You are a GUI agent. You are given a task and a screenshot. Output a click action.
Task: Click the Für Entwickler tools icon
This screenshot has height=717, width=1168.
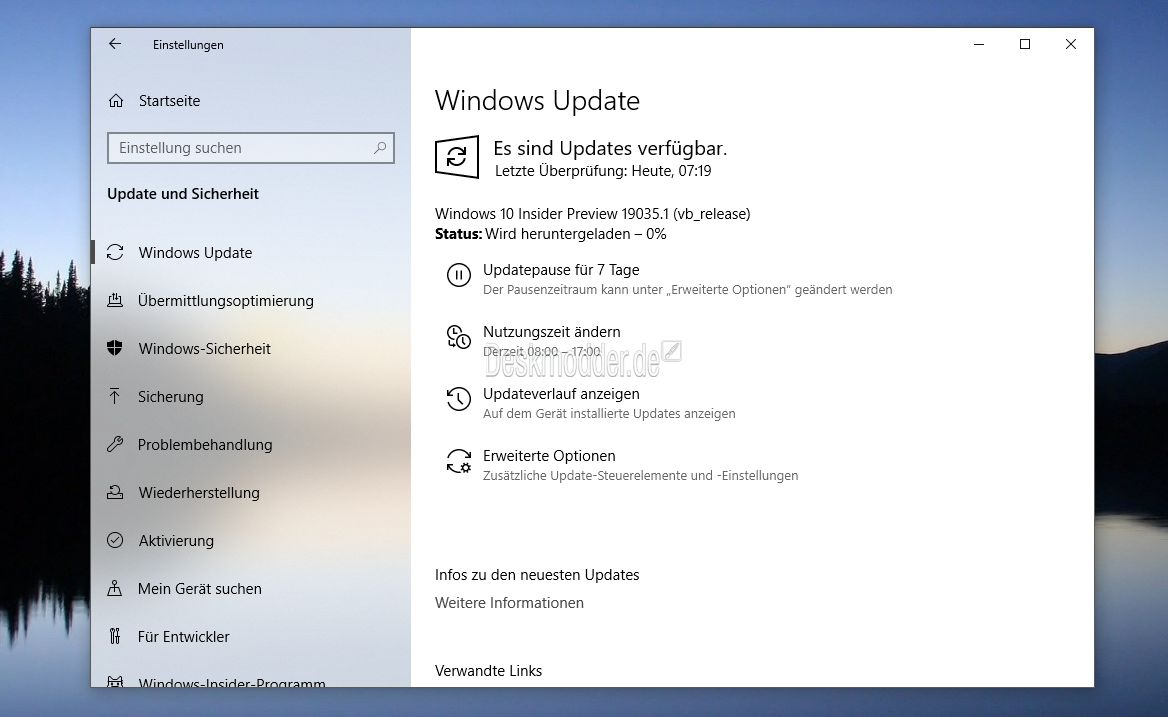point(115,636)
